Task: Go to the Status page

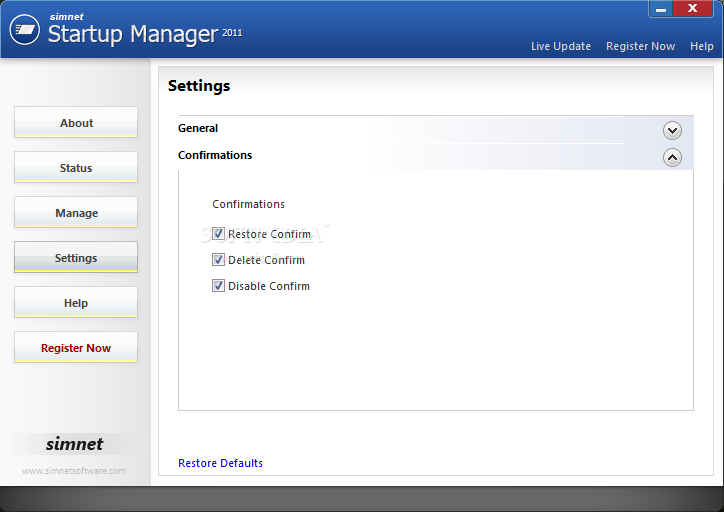Action: point(76,167)
